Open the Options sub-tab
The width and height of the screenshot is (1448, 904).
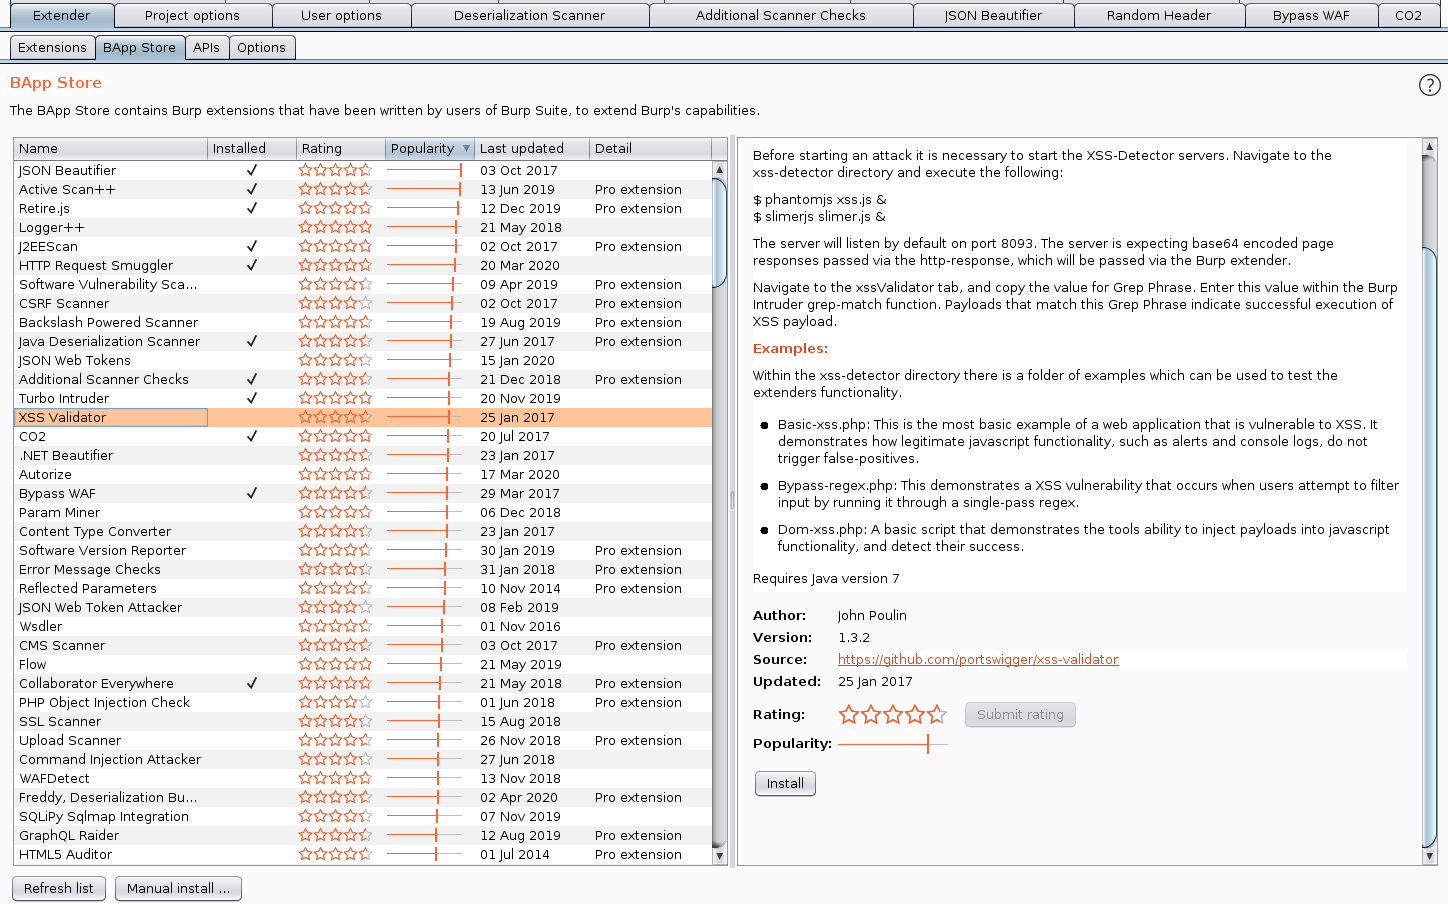coord(261,47)
